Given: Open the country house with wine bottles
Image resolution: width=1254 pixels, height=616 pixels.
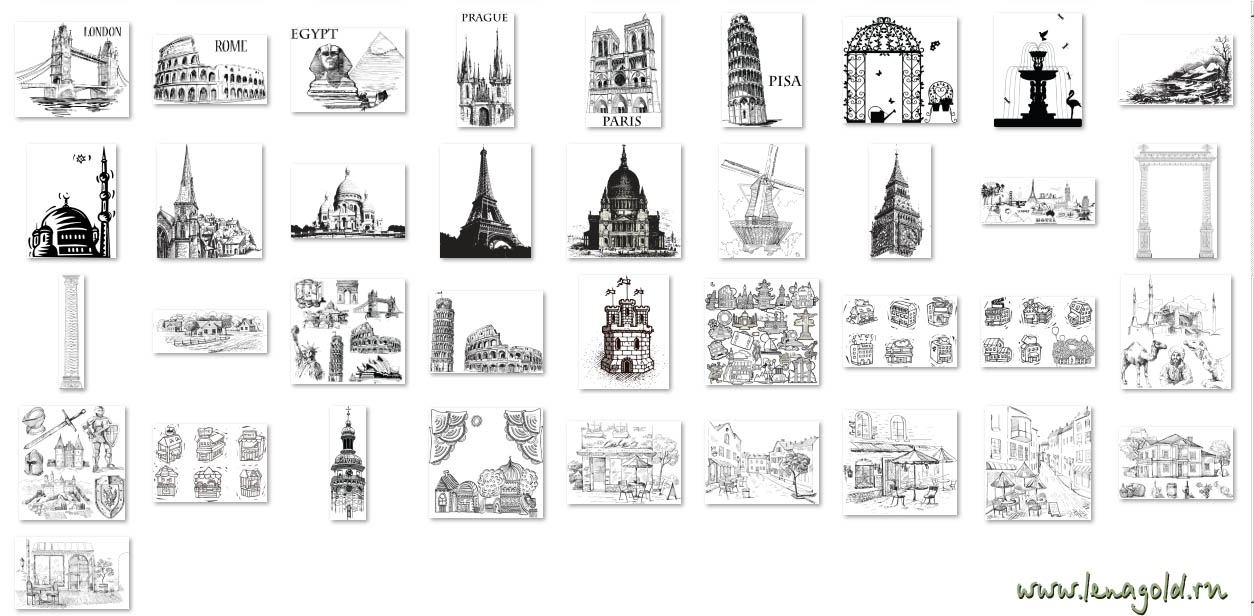Looking at the screenshot, I should point(1175,462).
